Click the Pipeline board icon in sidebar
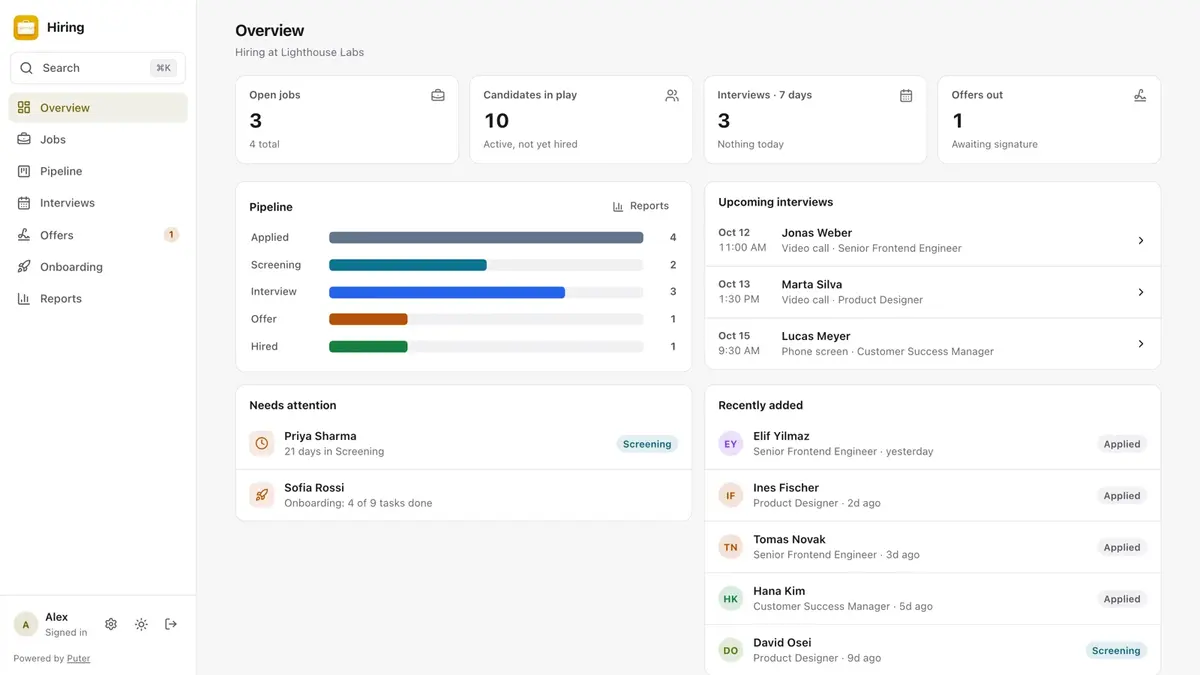The height and width of the screenshot is (675, 1200). tap(24, 172)
